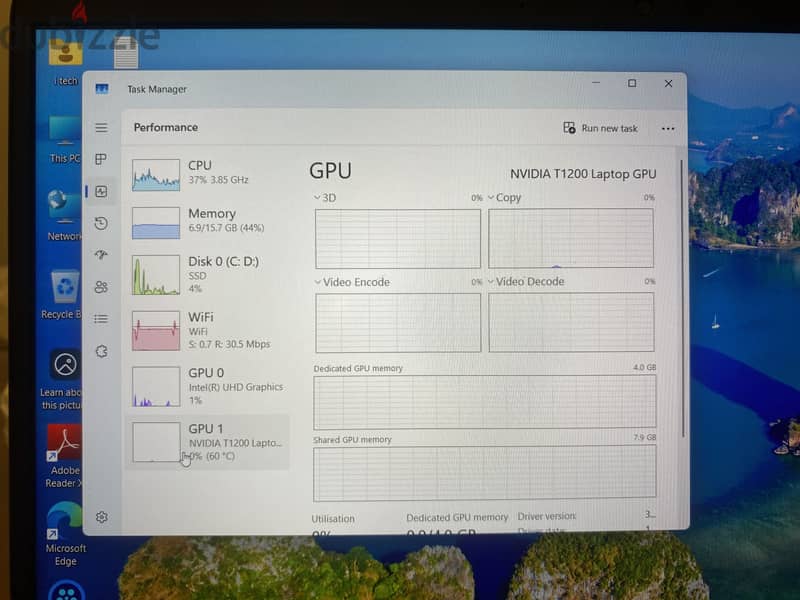Select the Adobe Reader desktop shortcut
This screenshot has height=600, width=800.
click(63, 456)
